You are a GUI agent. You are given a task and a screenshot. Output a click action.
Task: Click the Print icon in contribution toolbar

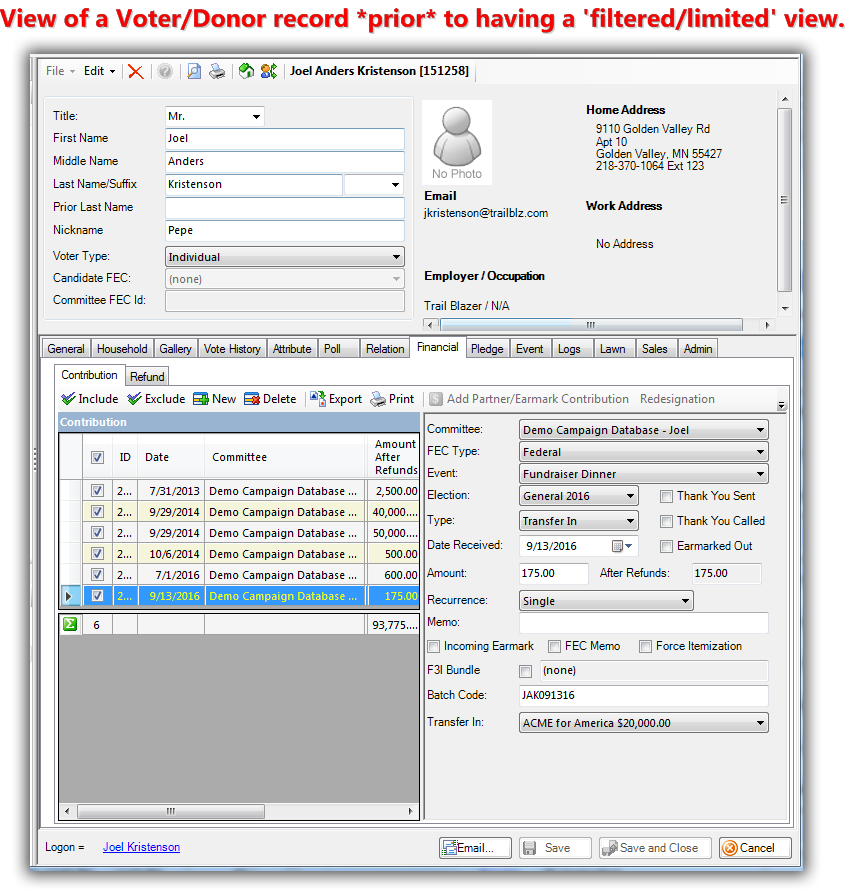click(x=378, y=399)
